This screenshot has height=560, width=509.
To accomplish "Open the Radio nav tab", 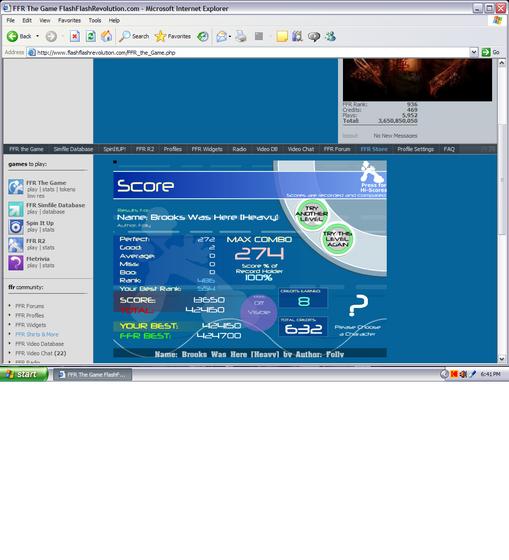I will tap(239, 149).
